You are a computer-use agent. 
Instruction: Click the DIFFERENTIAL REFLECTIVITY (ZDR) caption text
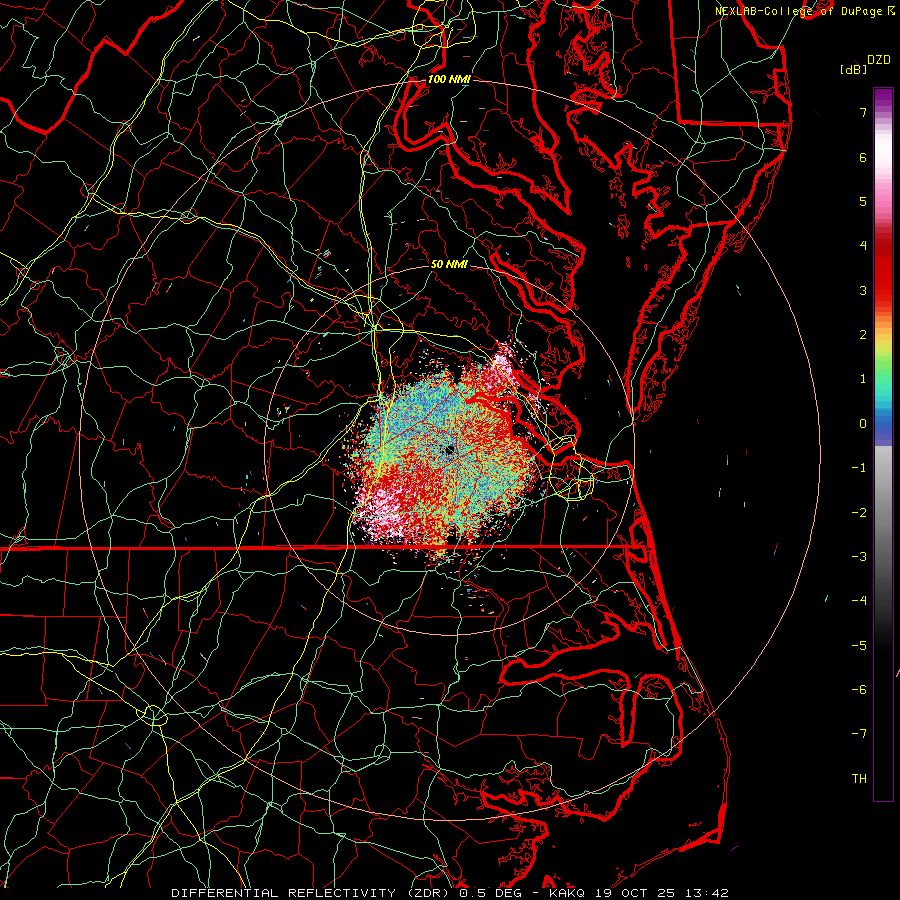coord(311,893)
